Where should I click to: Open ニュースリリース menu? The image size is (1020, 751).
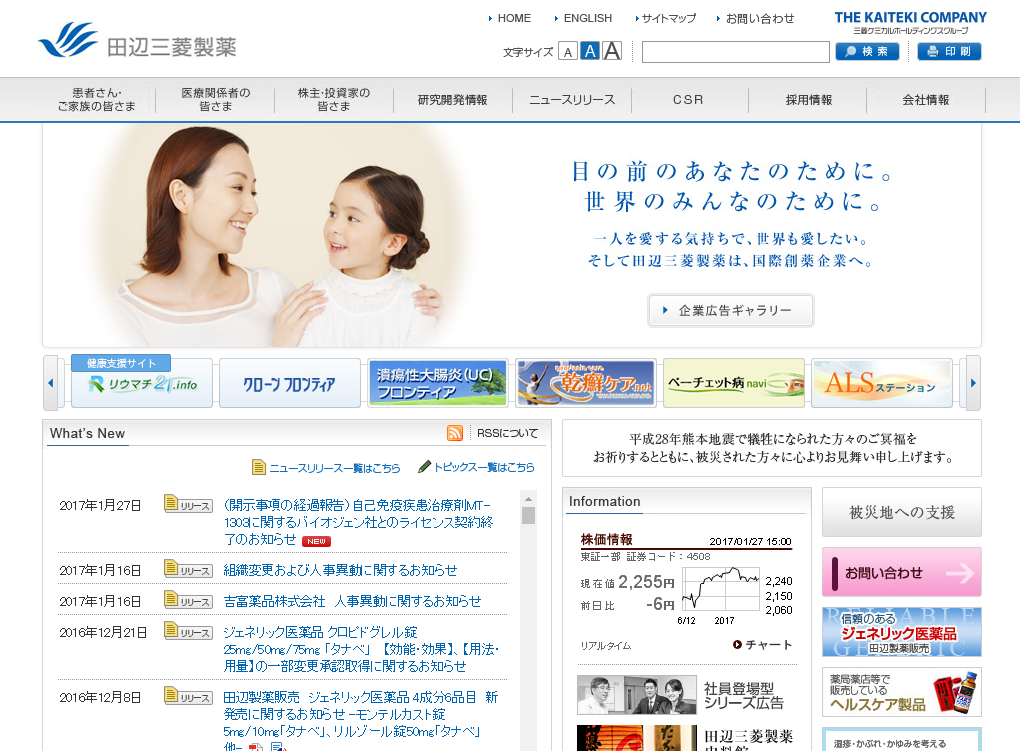tap(572, 100)
